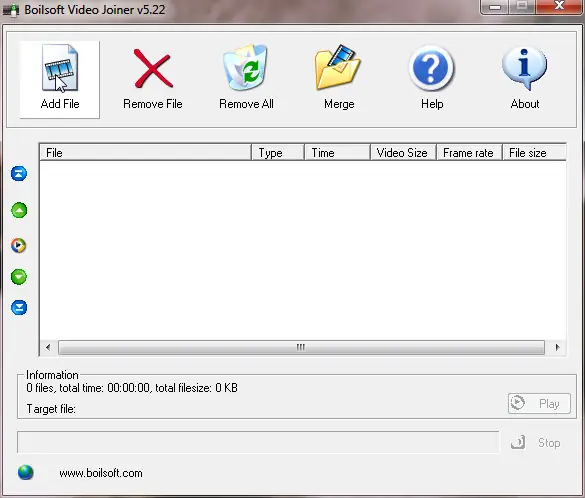Click the Play button in Information panel
This screenshot has height=498, width=585.
click(539, 403)
